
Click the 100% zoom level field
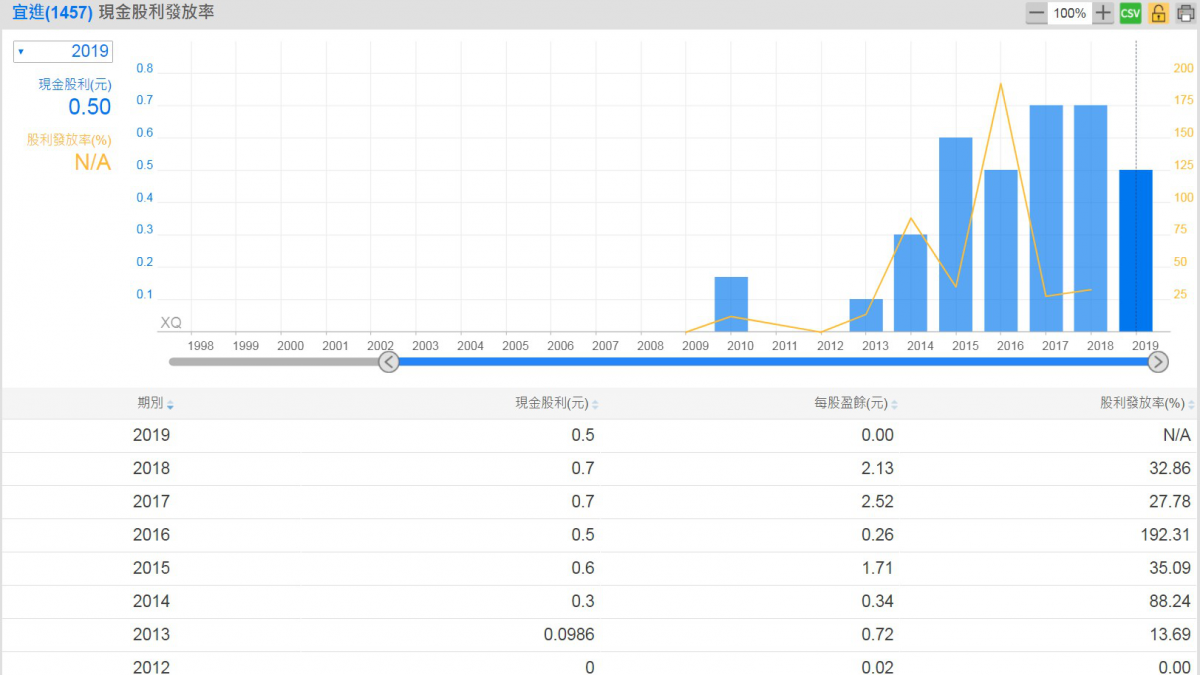(x=1069, y=13)
